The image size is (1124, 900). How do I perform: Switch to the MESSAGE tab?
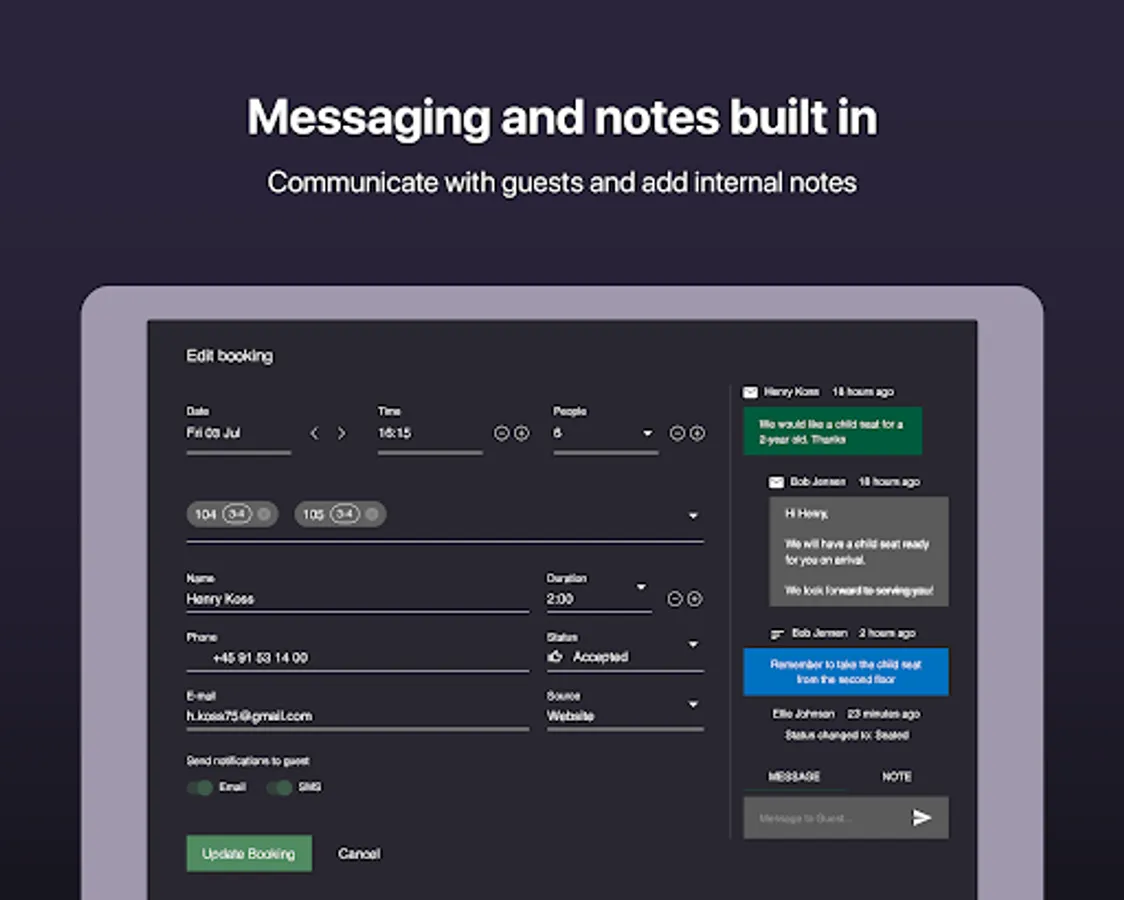click(794, 777)
